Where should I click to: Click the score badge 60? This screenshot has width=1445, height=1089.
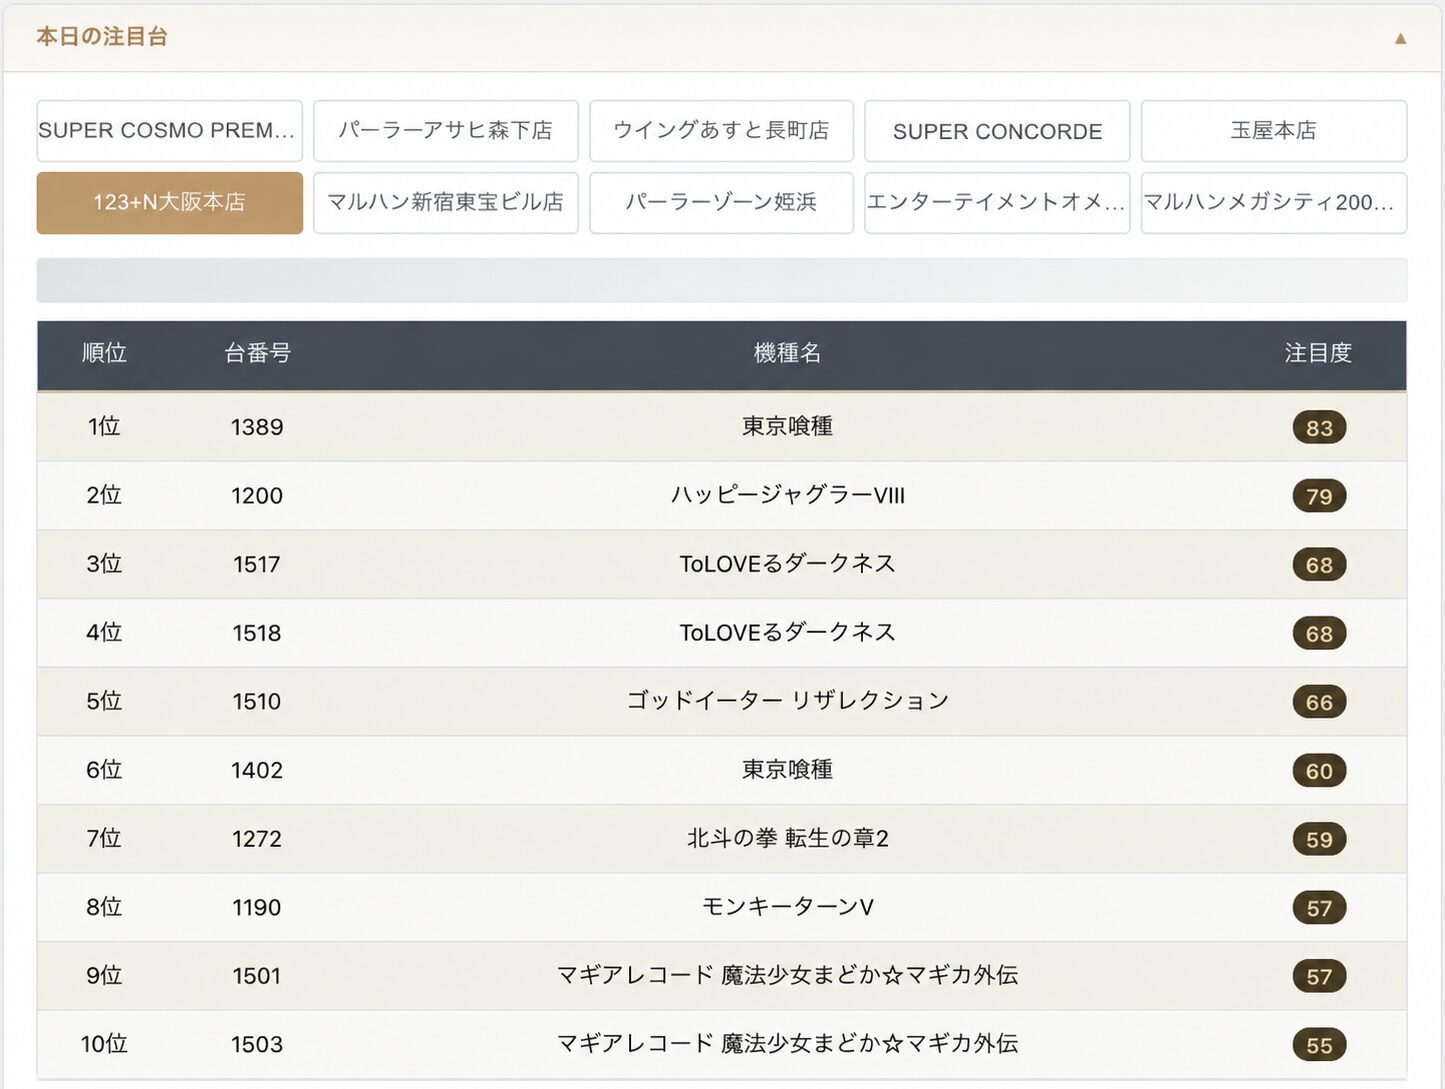point(1319,771)
